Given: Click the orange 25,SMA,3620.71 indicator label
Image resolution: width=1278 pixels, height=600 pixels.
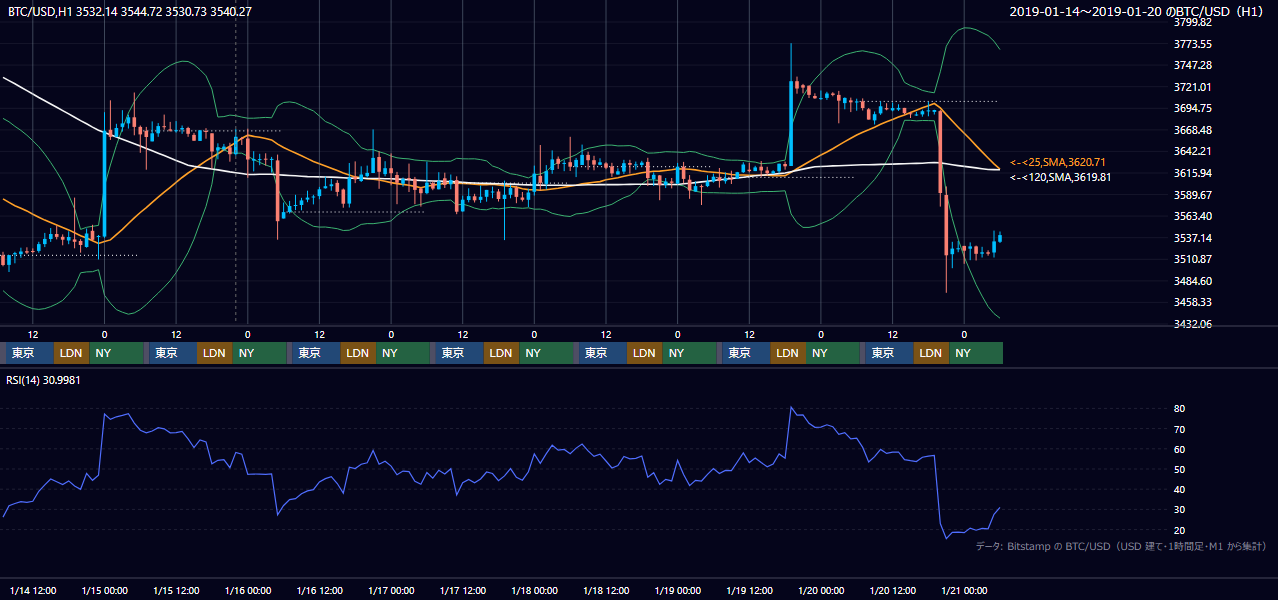Looking at the screenshot, I should point(1060,162).
